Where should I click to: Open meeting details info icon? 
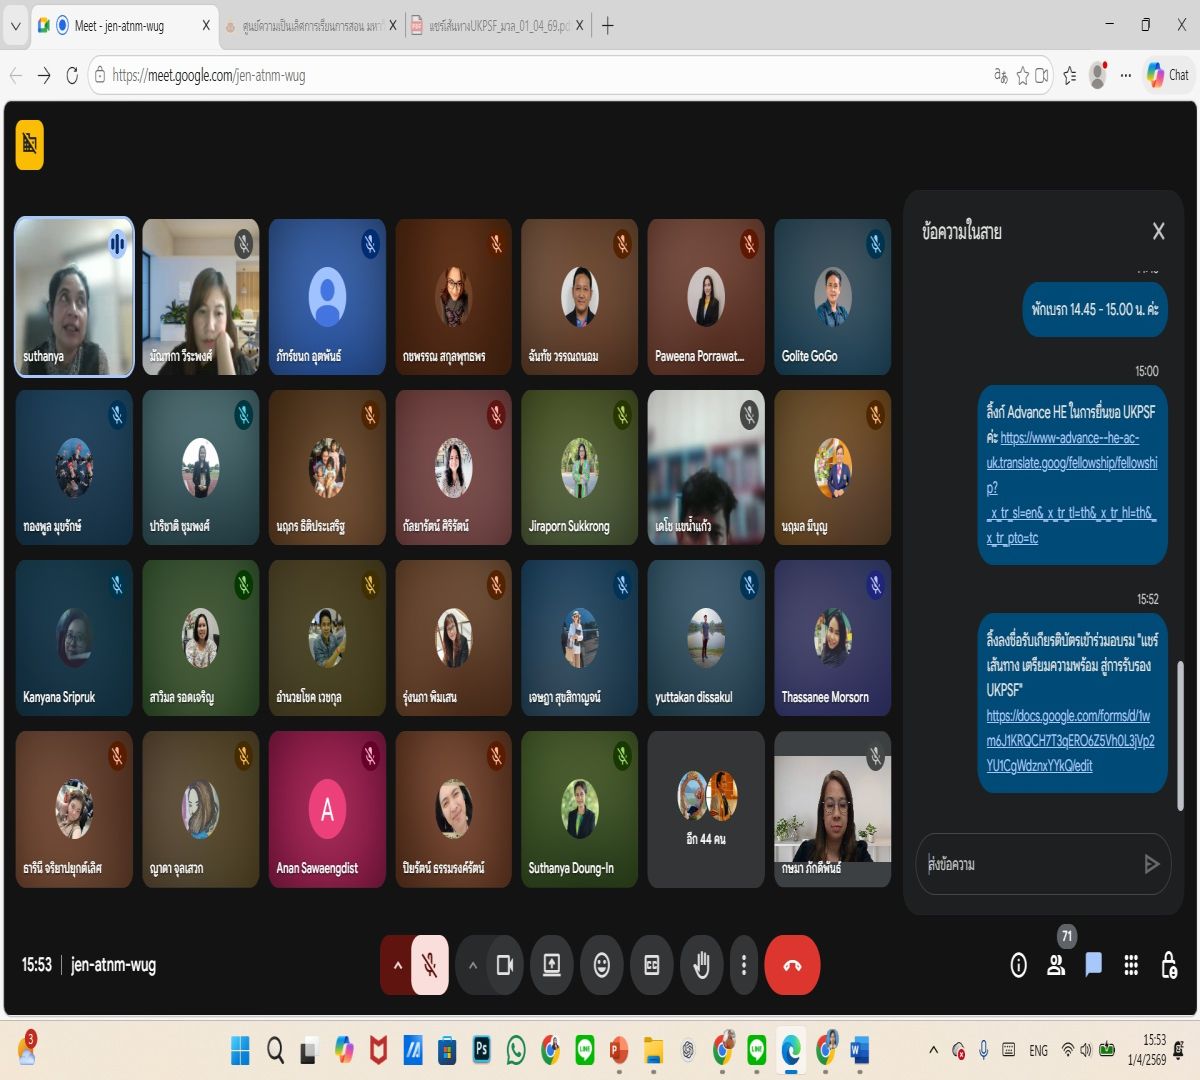tap(1018, 965)
